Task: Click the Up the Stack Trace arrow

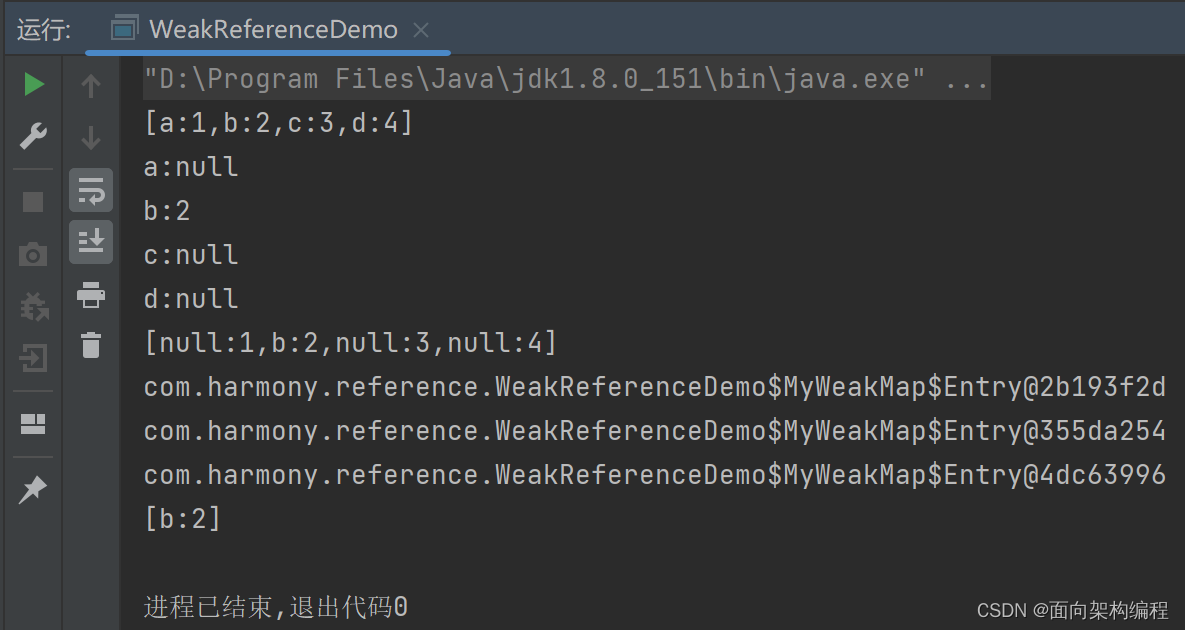Action: click(91, 84)
